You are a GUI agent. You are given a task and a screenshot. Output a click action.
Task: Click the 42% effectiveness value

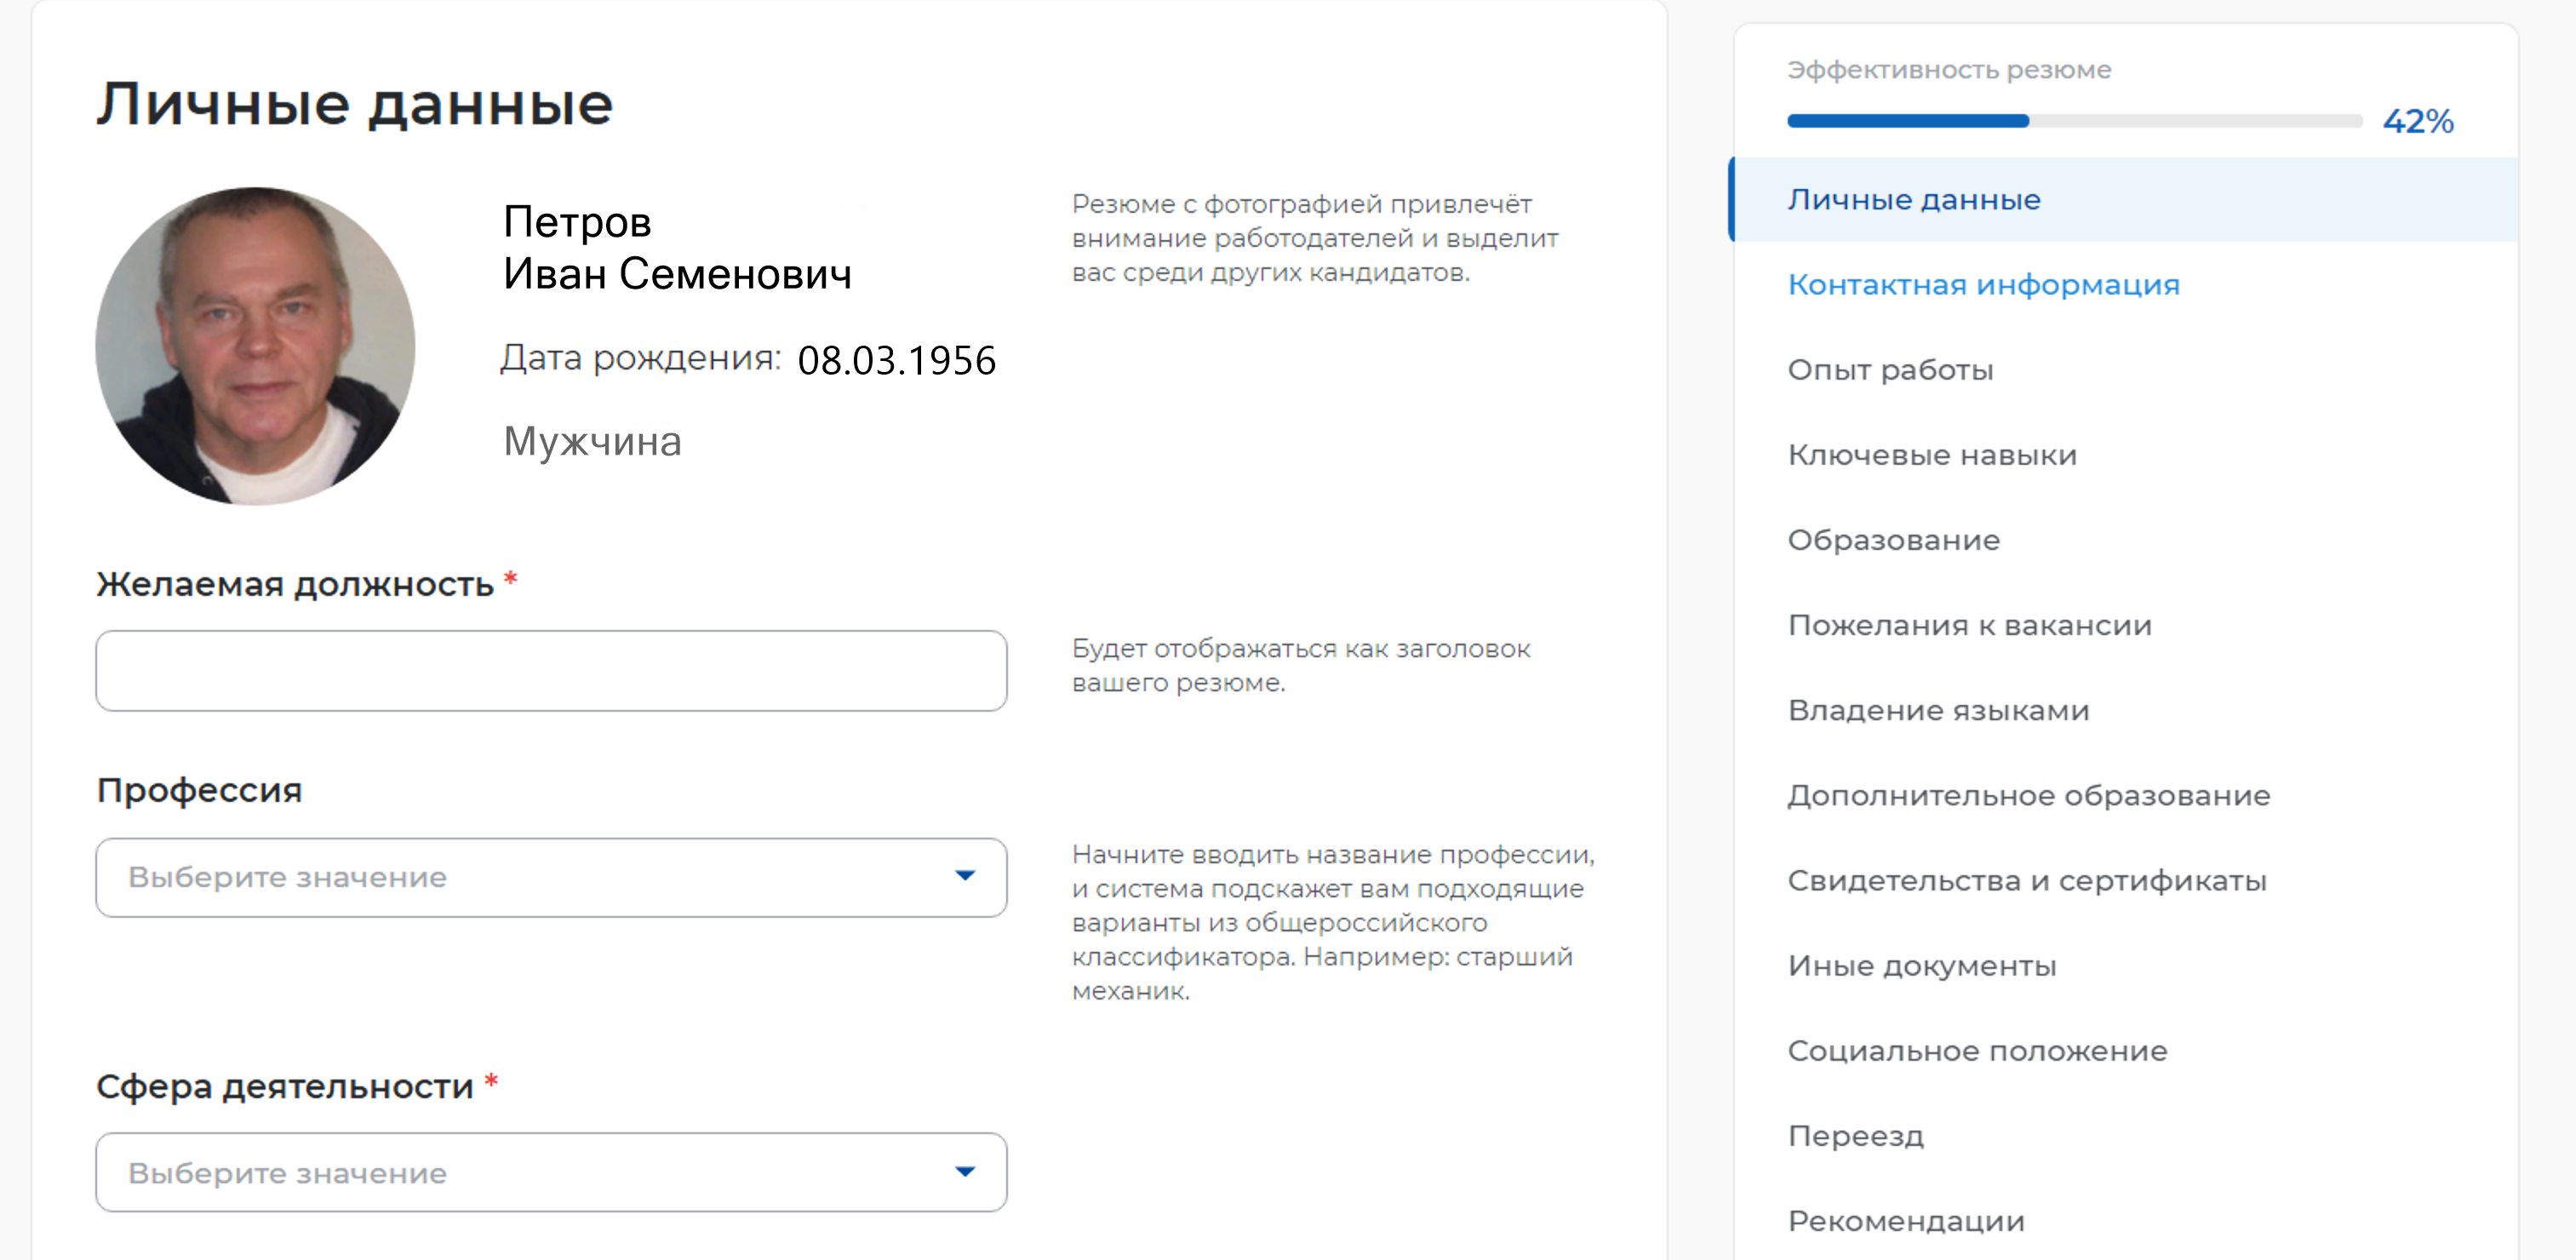(2418, 121)
